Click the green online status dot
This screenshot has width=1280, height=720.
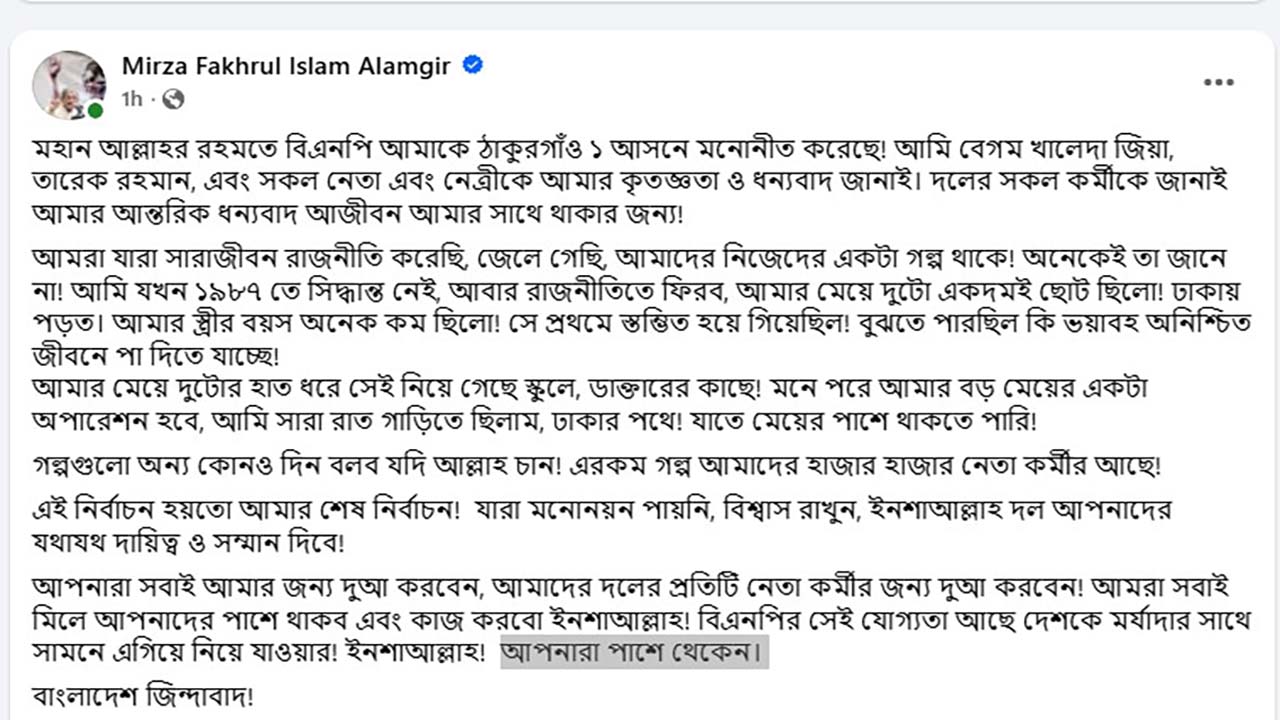[x=95, y=110]
